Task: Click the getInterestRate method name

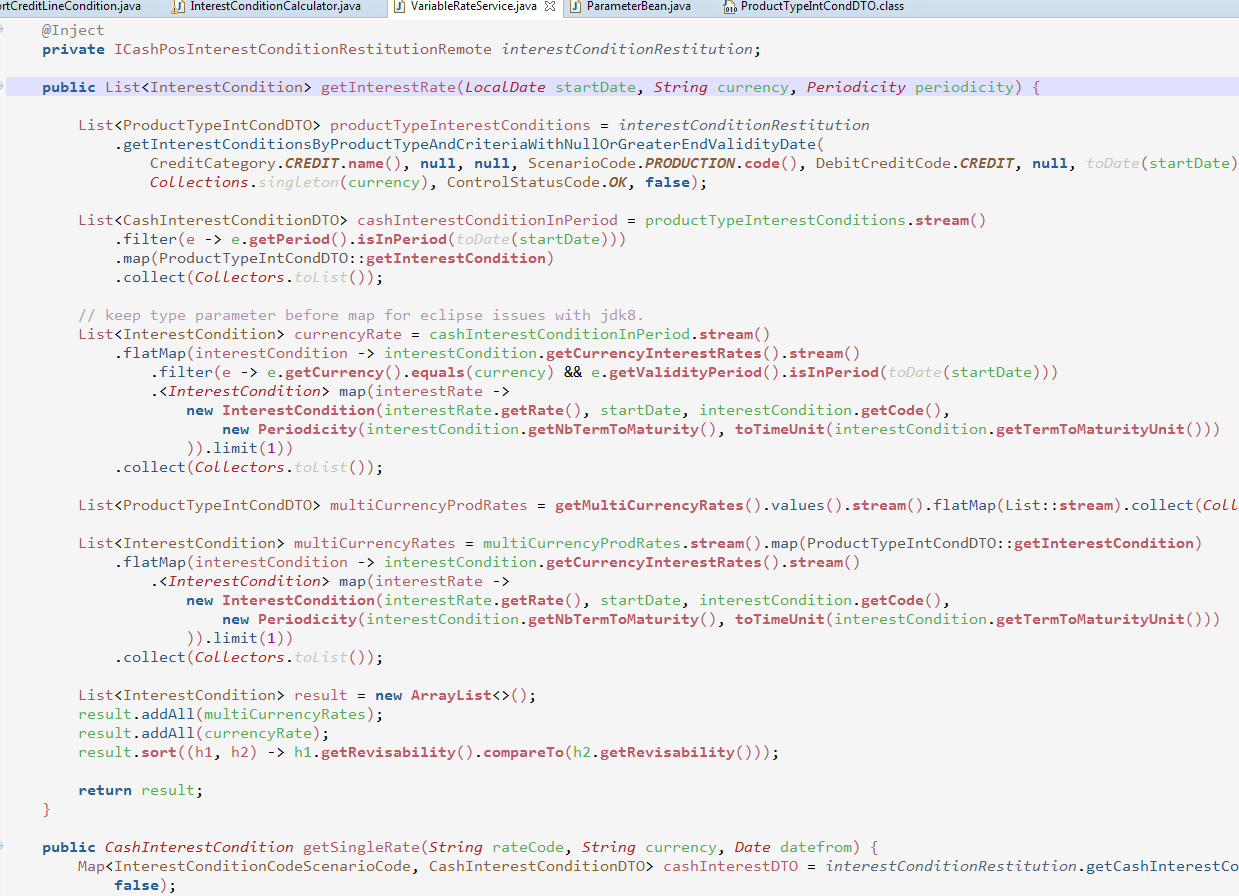Action: click(388, 87)
